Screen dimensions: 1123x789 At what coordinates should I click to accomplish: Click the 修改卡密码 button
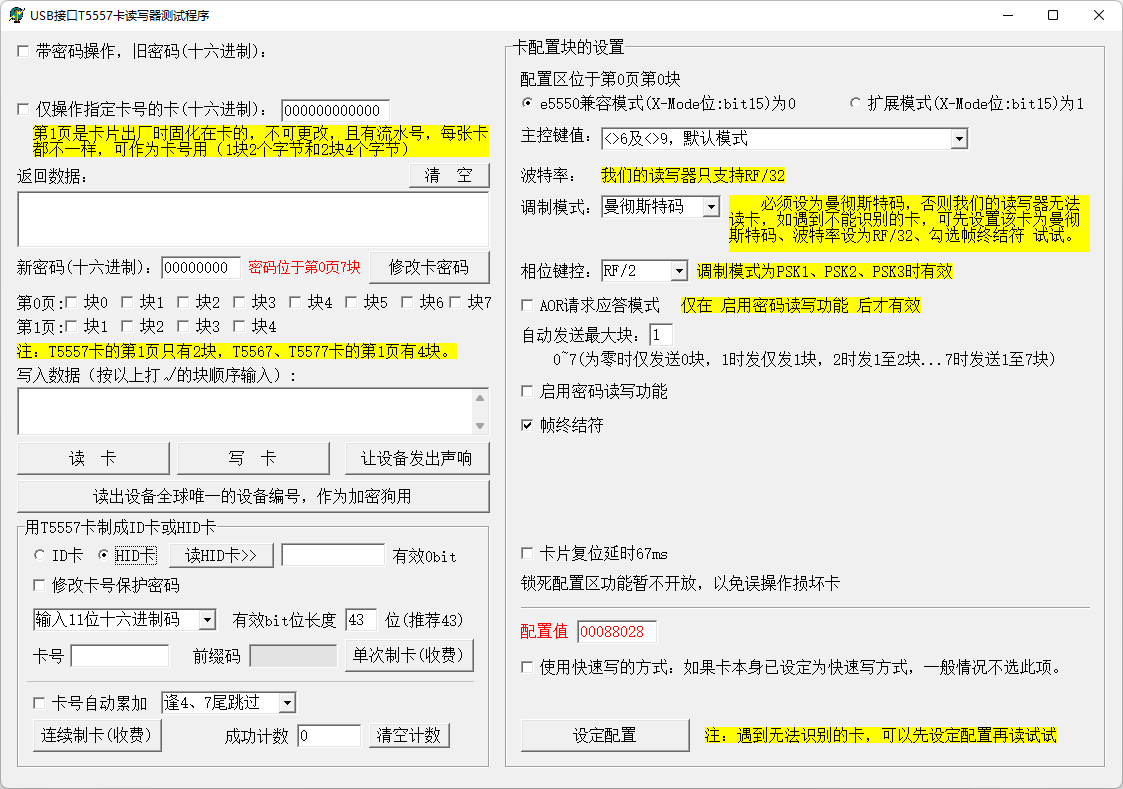tap(429, 267)
